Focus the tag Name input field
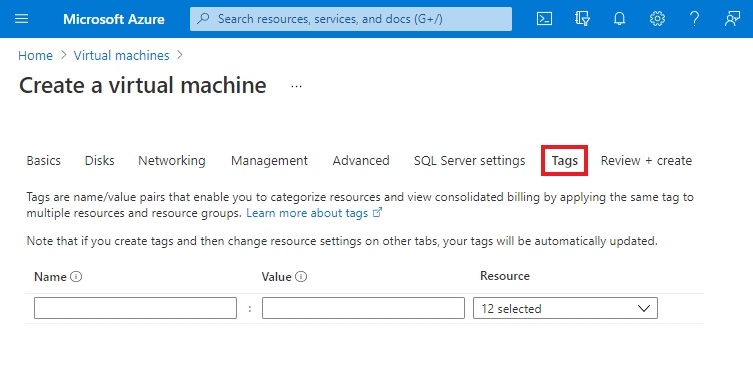This screenshot has width=753, height=373. coord(135,308)
